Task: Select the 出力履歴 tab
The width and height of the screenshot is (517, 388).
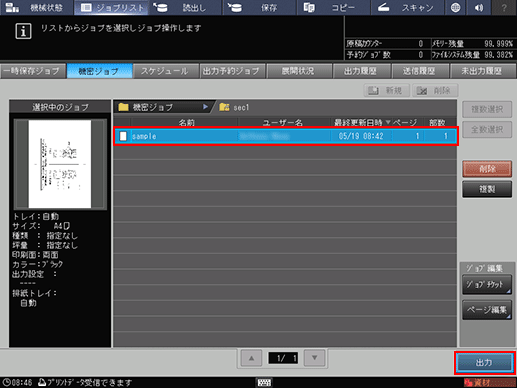Action: pos(361,71)
